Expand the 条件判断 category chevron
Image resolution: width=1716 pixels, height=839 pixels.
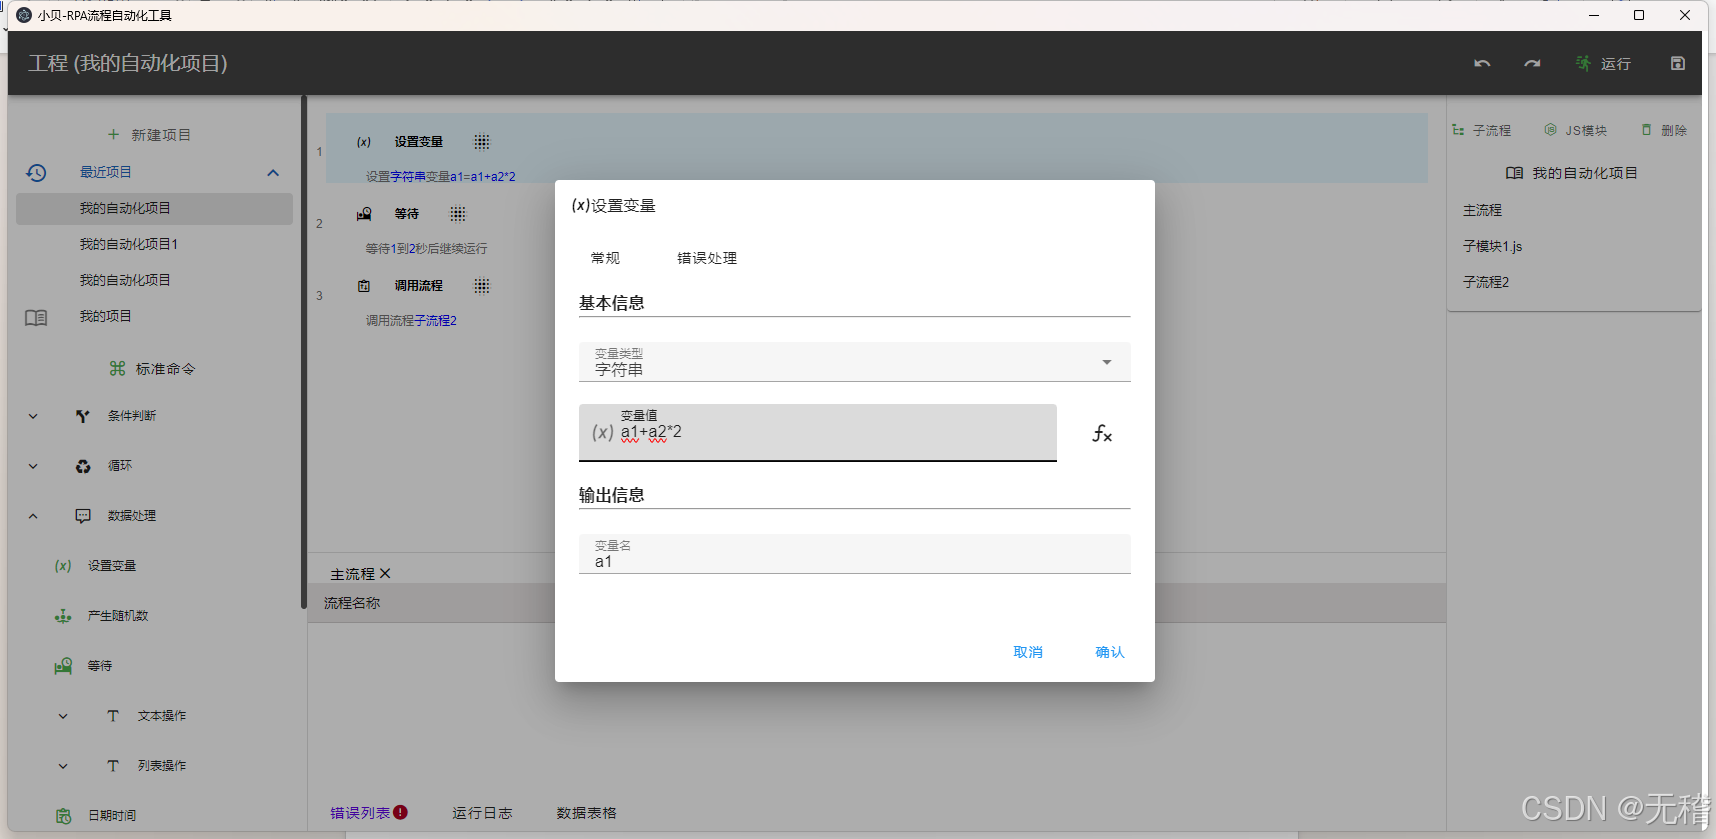click(x=33, y=416)
